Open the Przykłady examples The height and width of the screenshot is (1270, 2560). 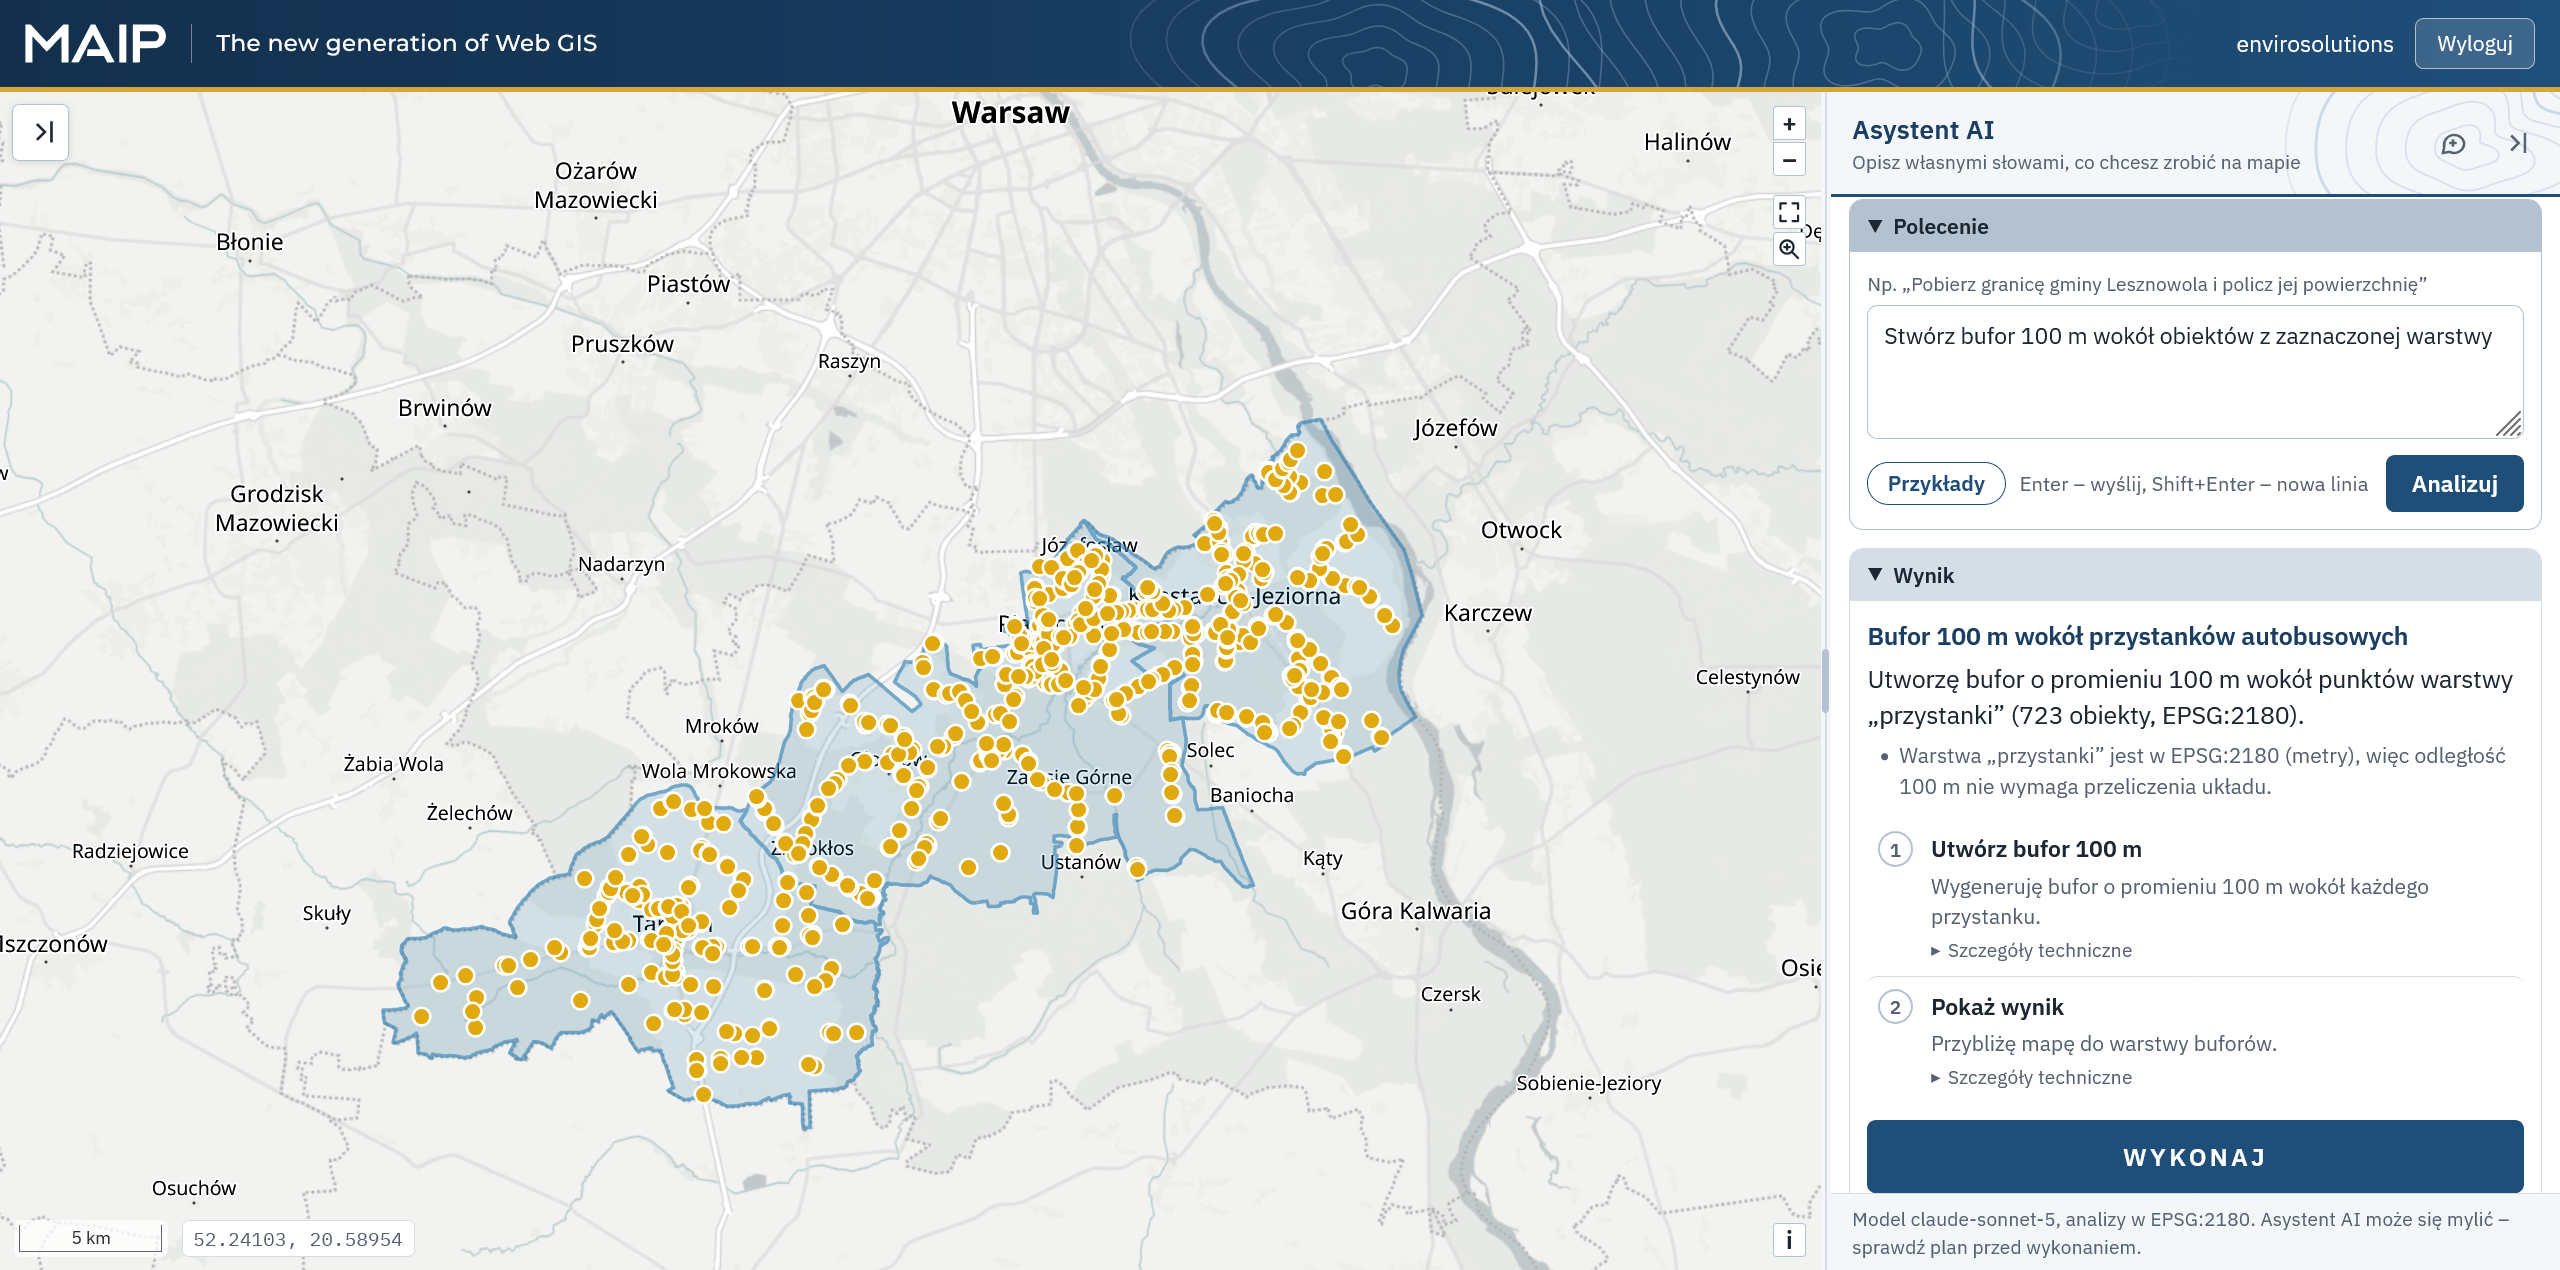click(1936, 484)
